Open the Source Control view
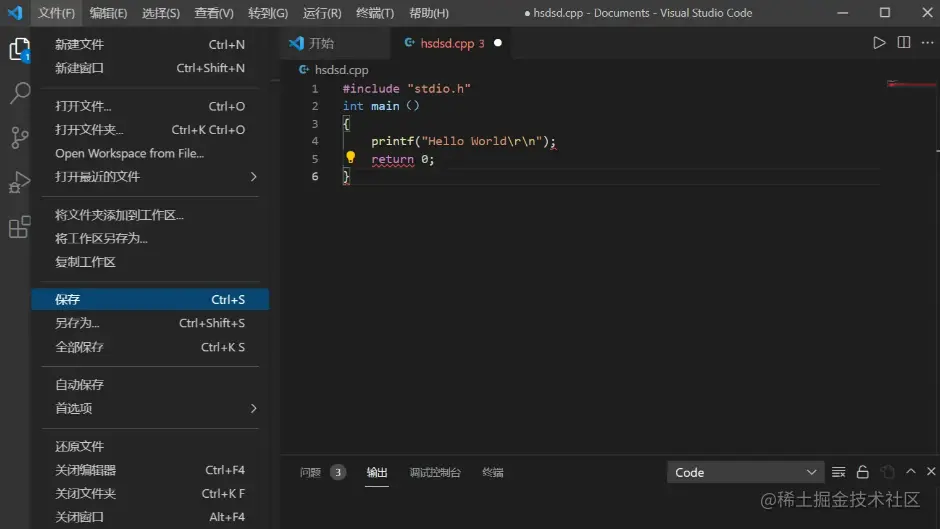Image resolution: width=940 pixels, height=529 pixels. (x=19, y=137)
